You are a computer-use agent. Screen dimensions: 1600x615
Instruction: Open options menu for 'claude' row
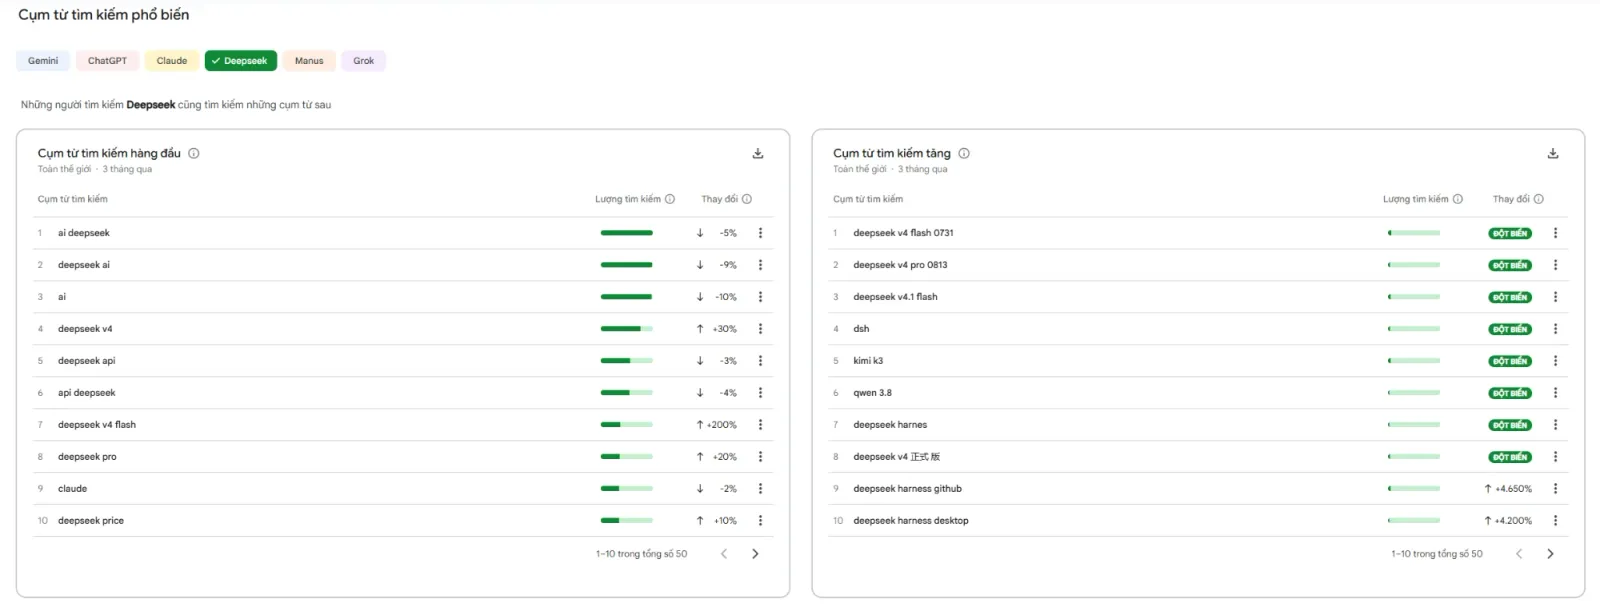click(x=760, y=489)
